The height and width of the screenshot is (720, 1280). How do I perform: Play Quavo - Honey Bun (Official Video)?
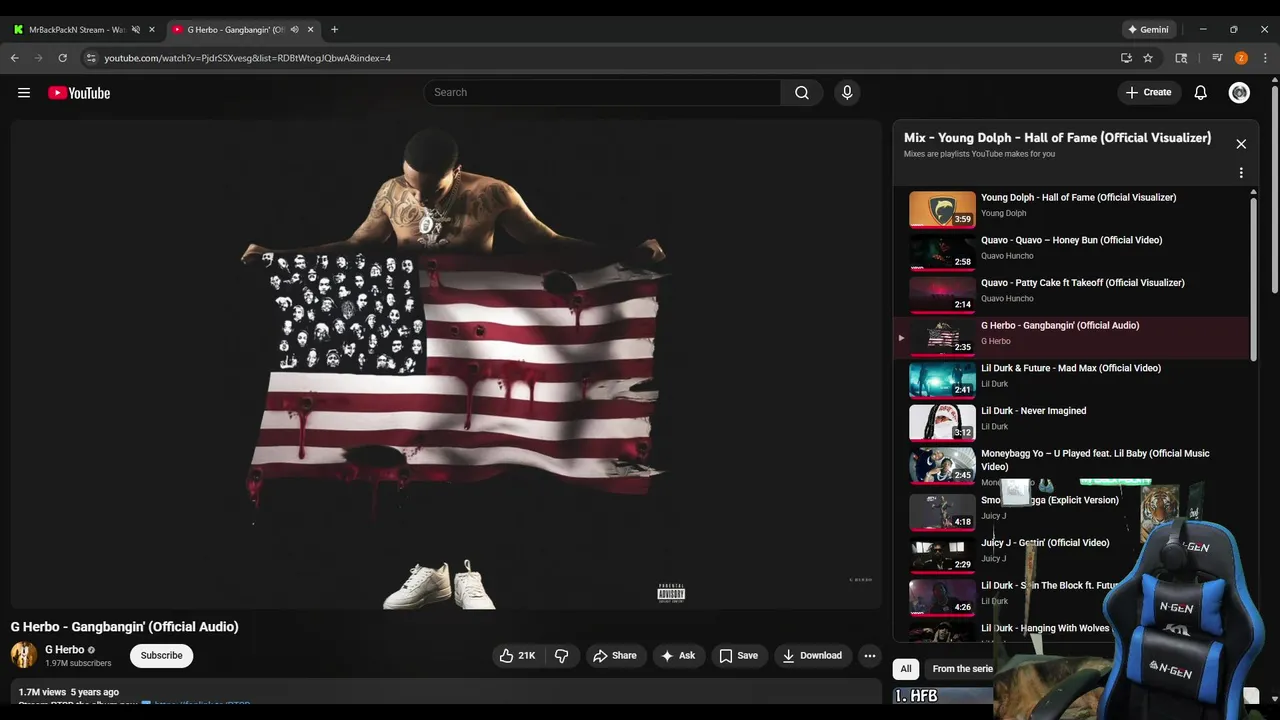pos(1071,241)
